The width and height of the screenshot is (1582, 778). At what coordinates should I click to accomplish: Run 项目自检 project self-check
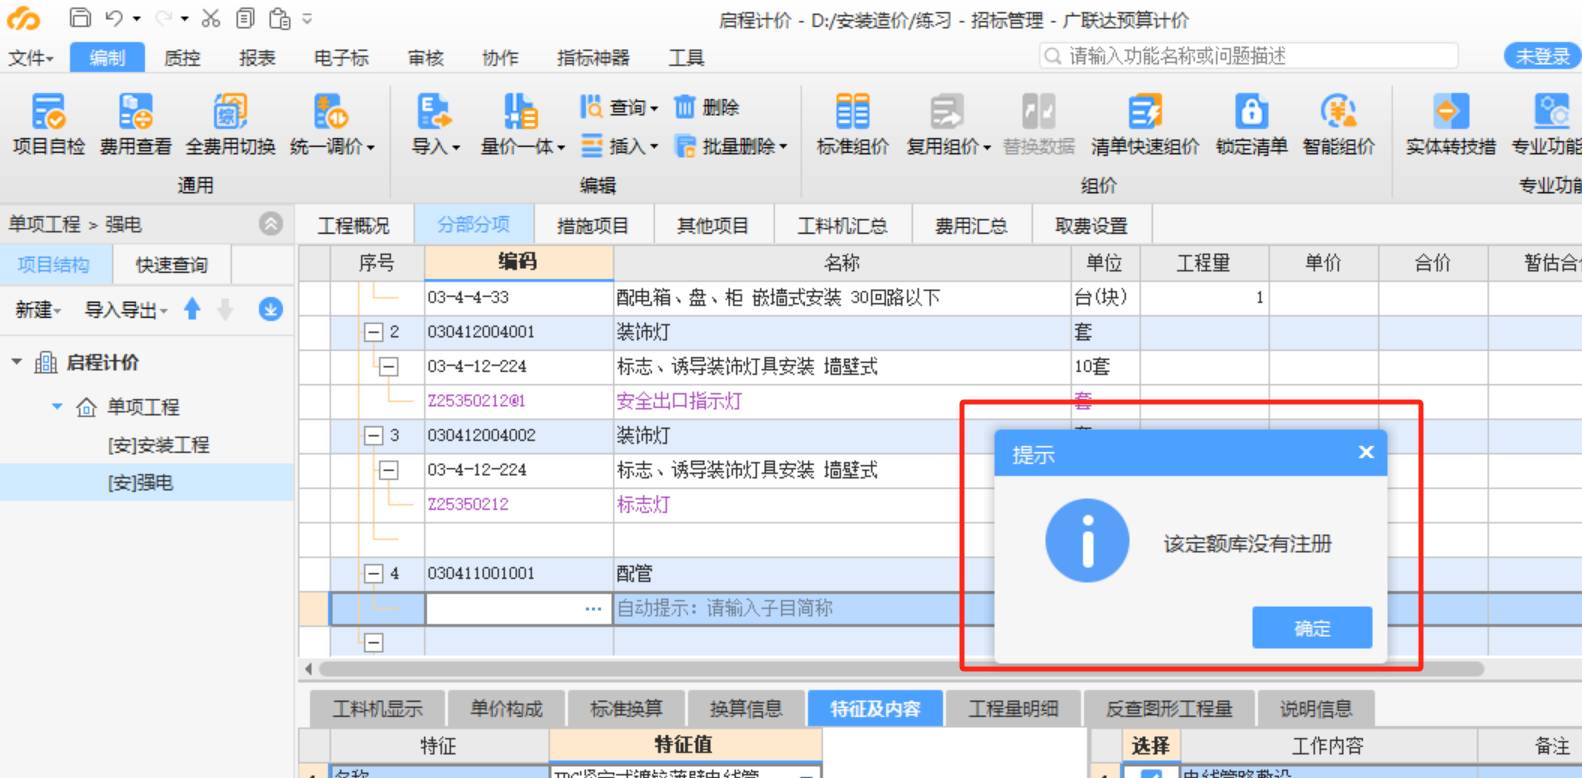click(x=49, y=125)
